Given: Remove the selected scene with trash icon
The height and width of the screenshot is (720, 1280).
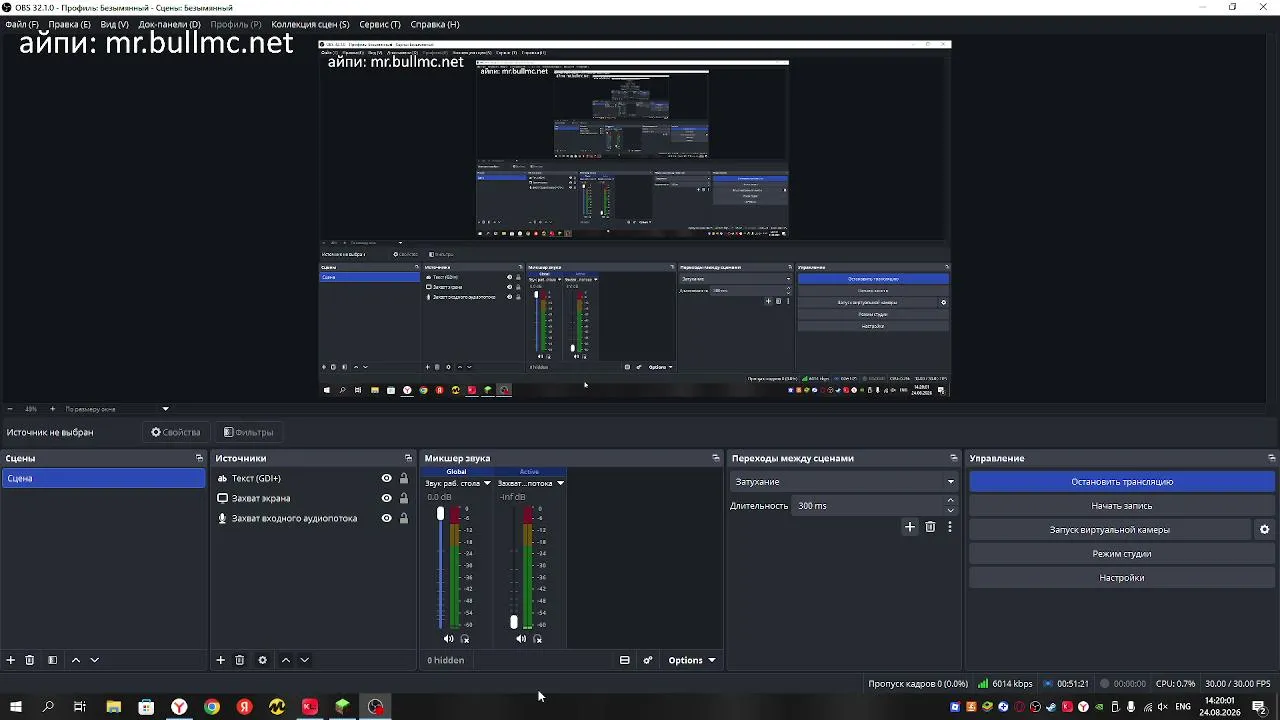Looking at the screenshot, I should [x=30, y=660].
